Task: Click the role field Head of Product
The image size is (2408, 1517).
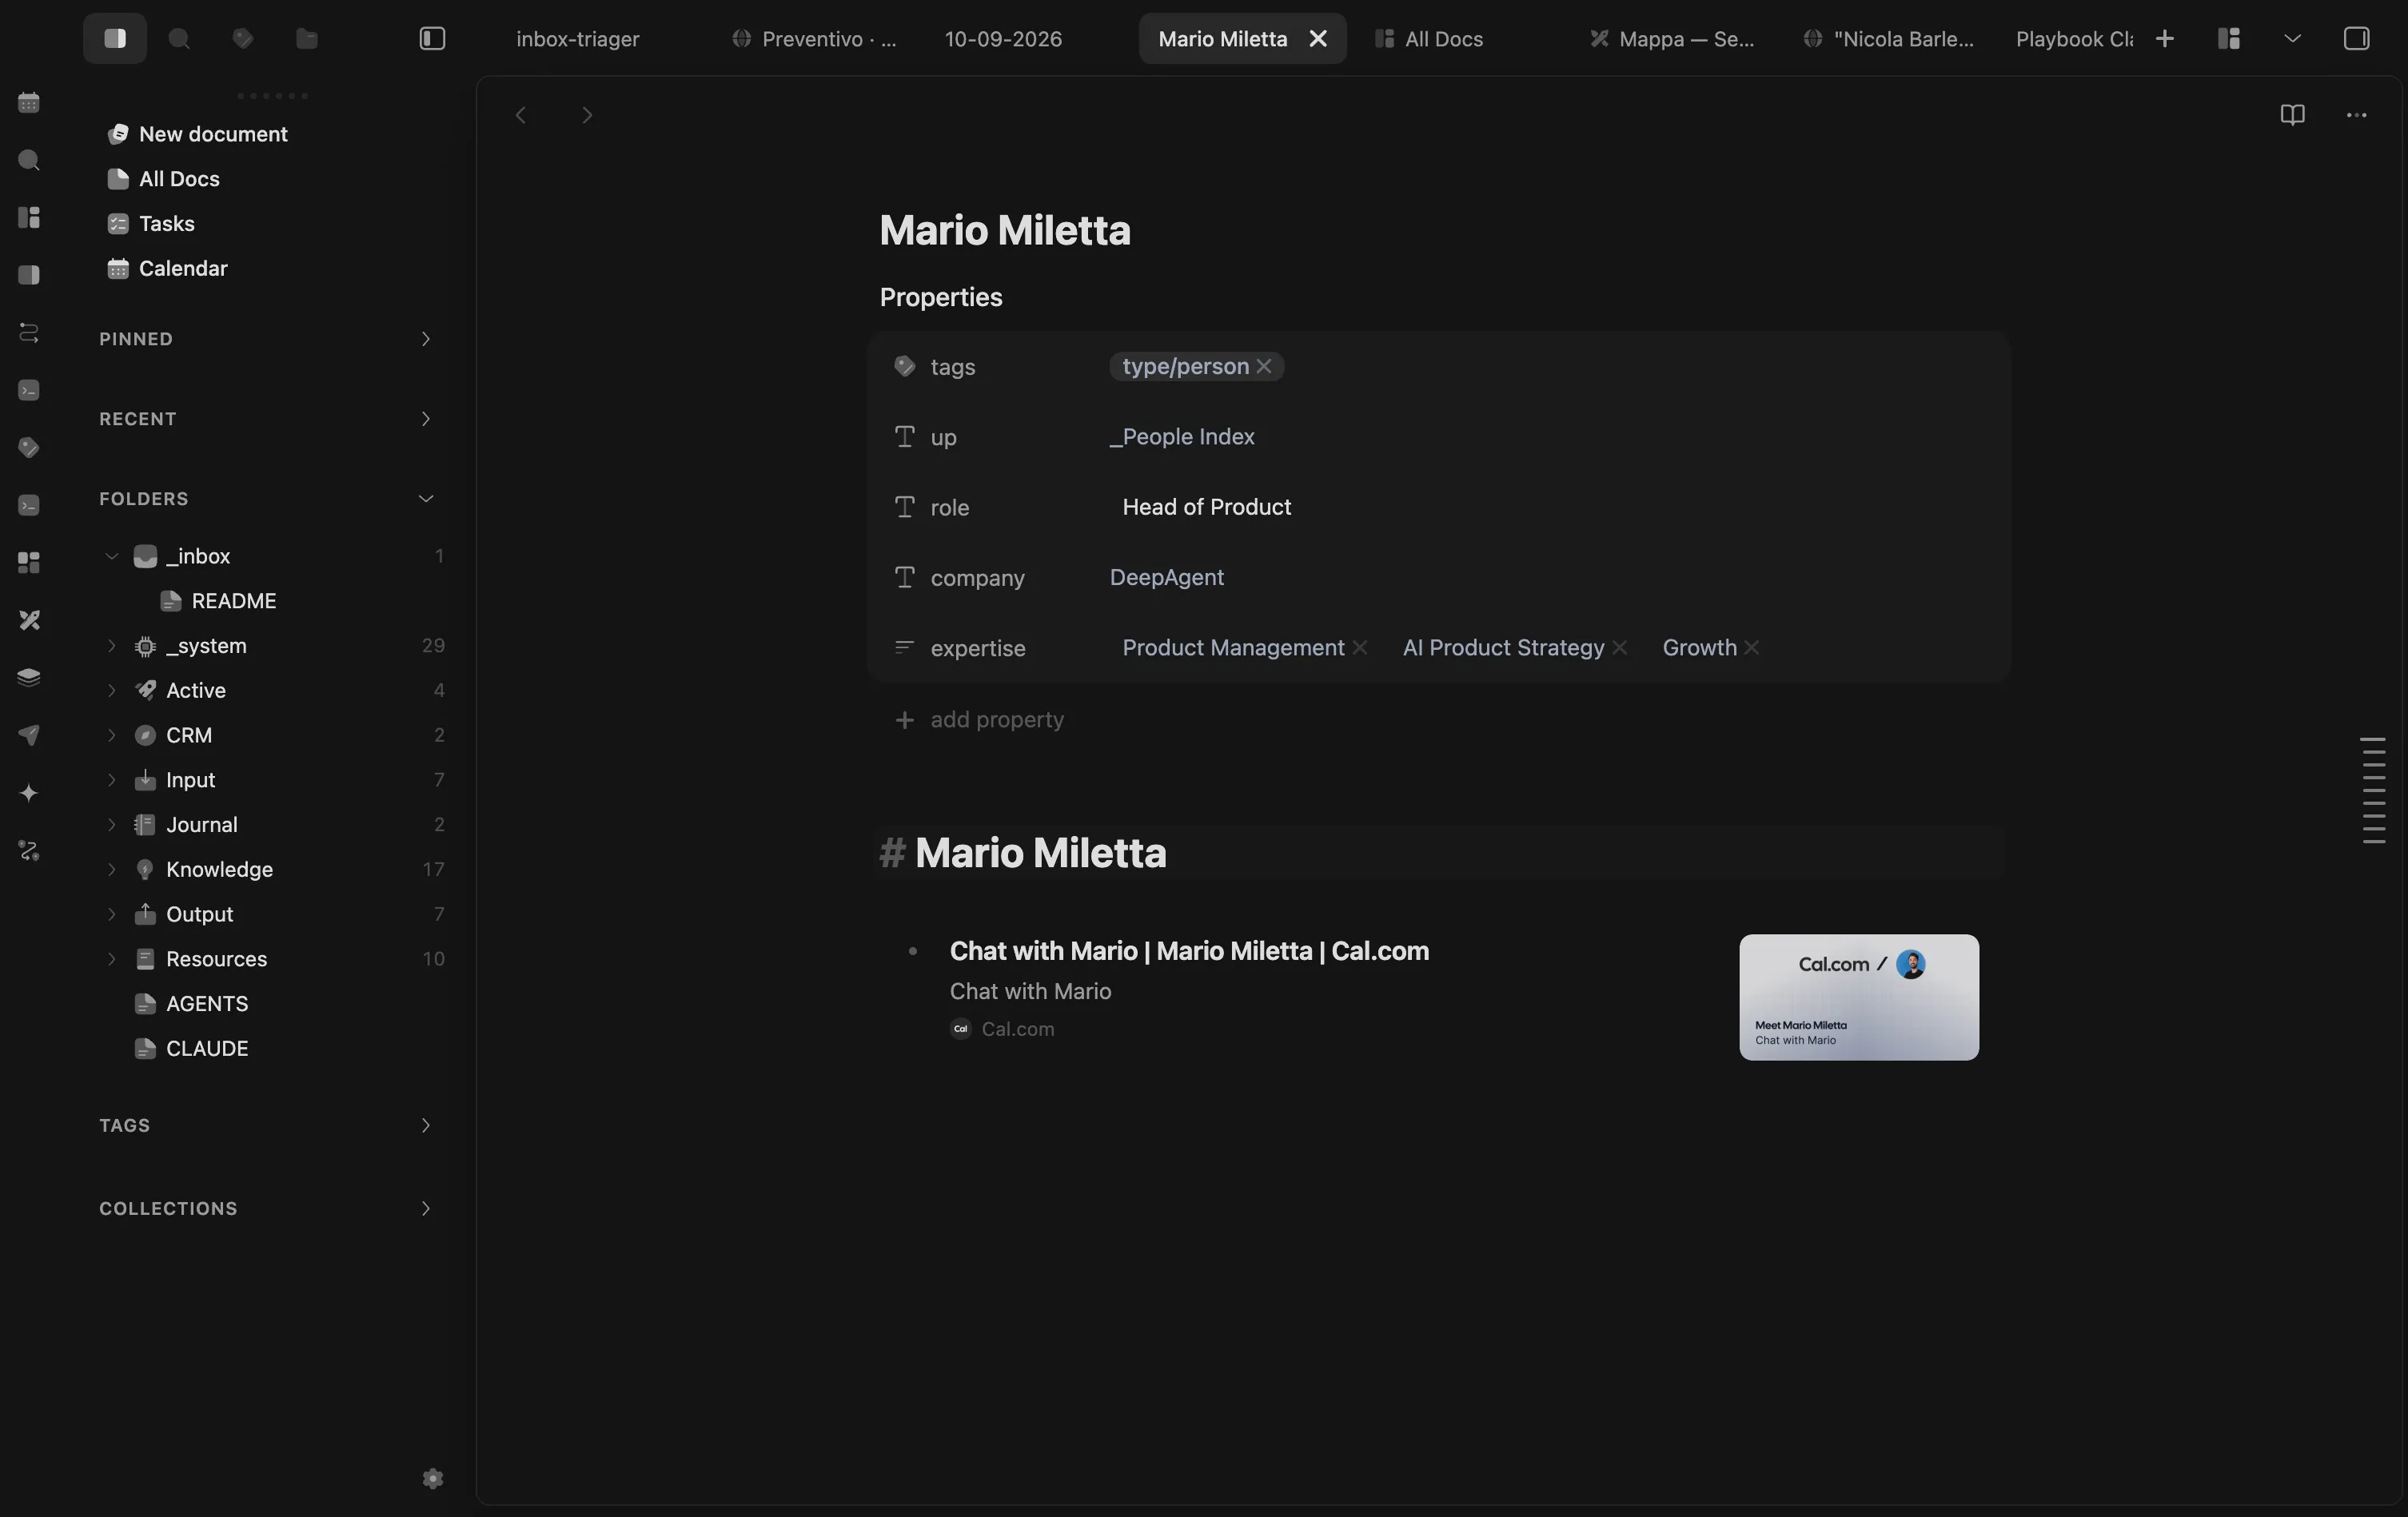Action: coord(1206,507)
